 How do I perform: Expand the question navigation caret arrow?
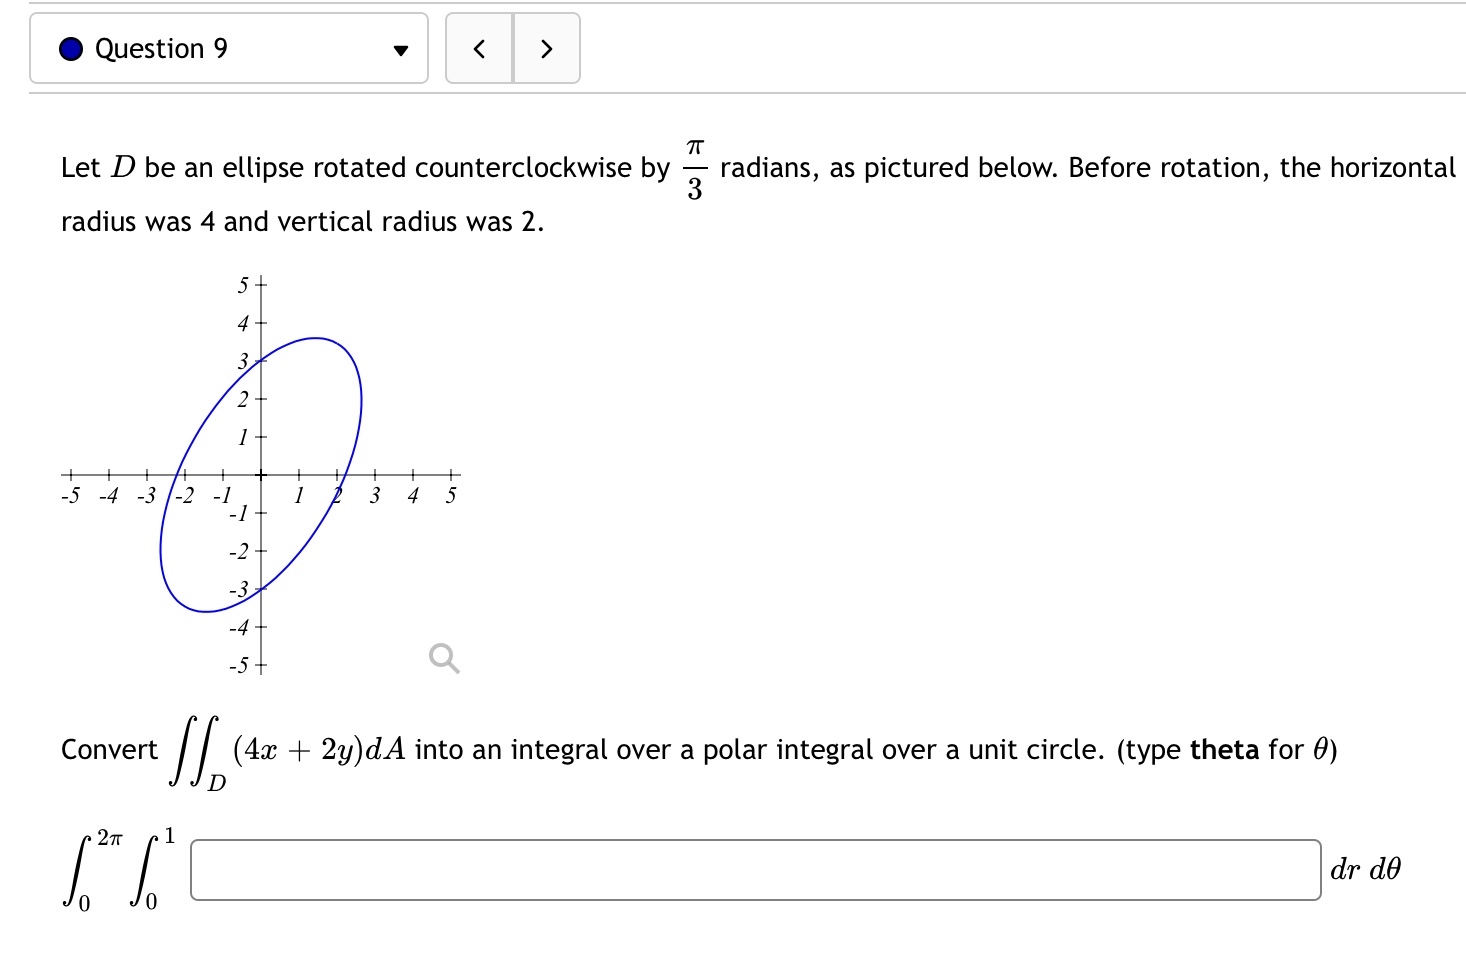click(399, 48)
